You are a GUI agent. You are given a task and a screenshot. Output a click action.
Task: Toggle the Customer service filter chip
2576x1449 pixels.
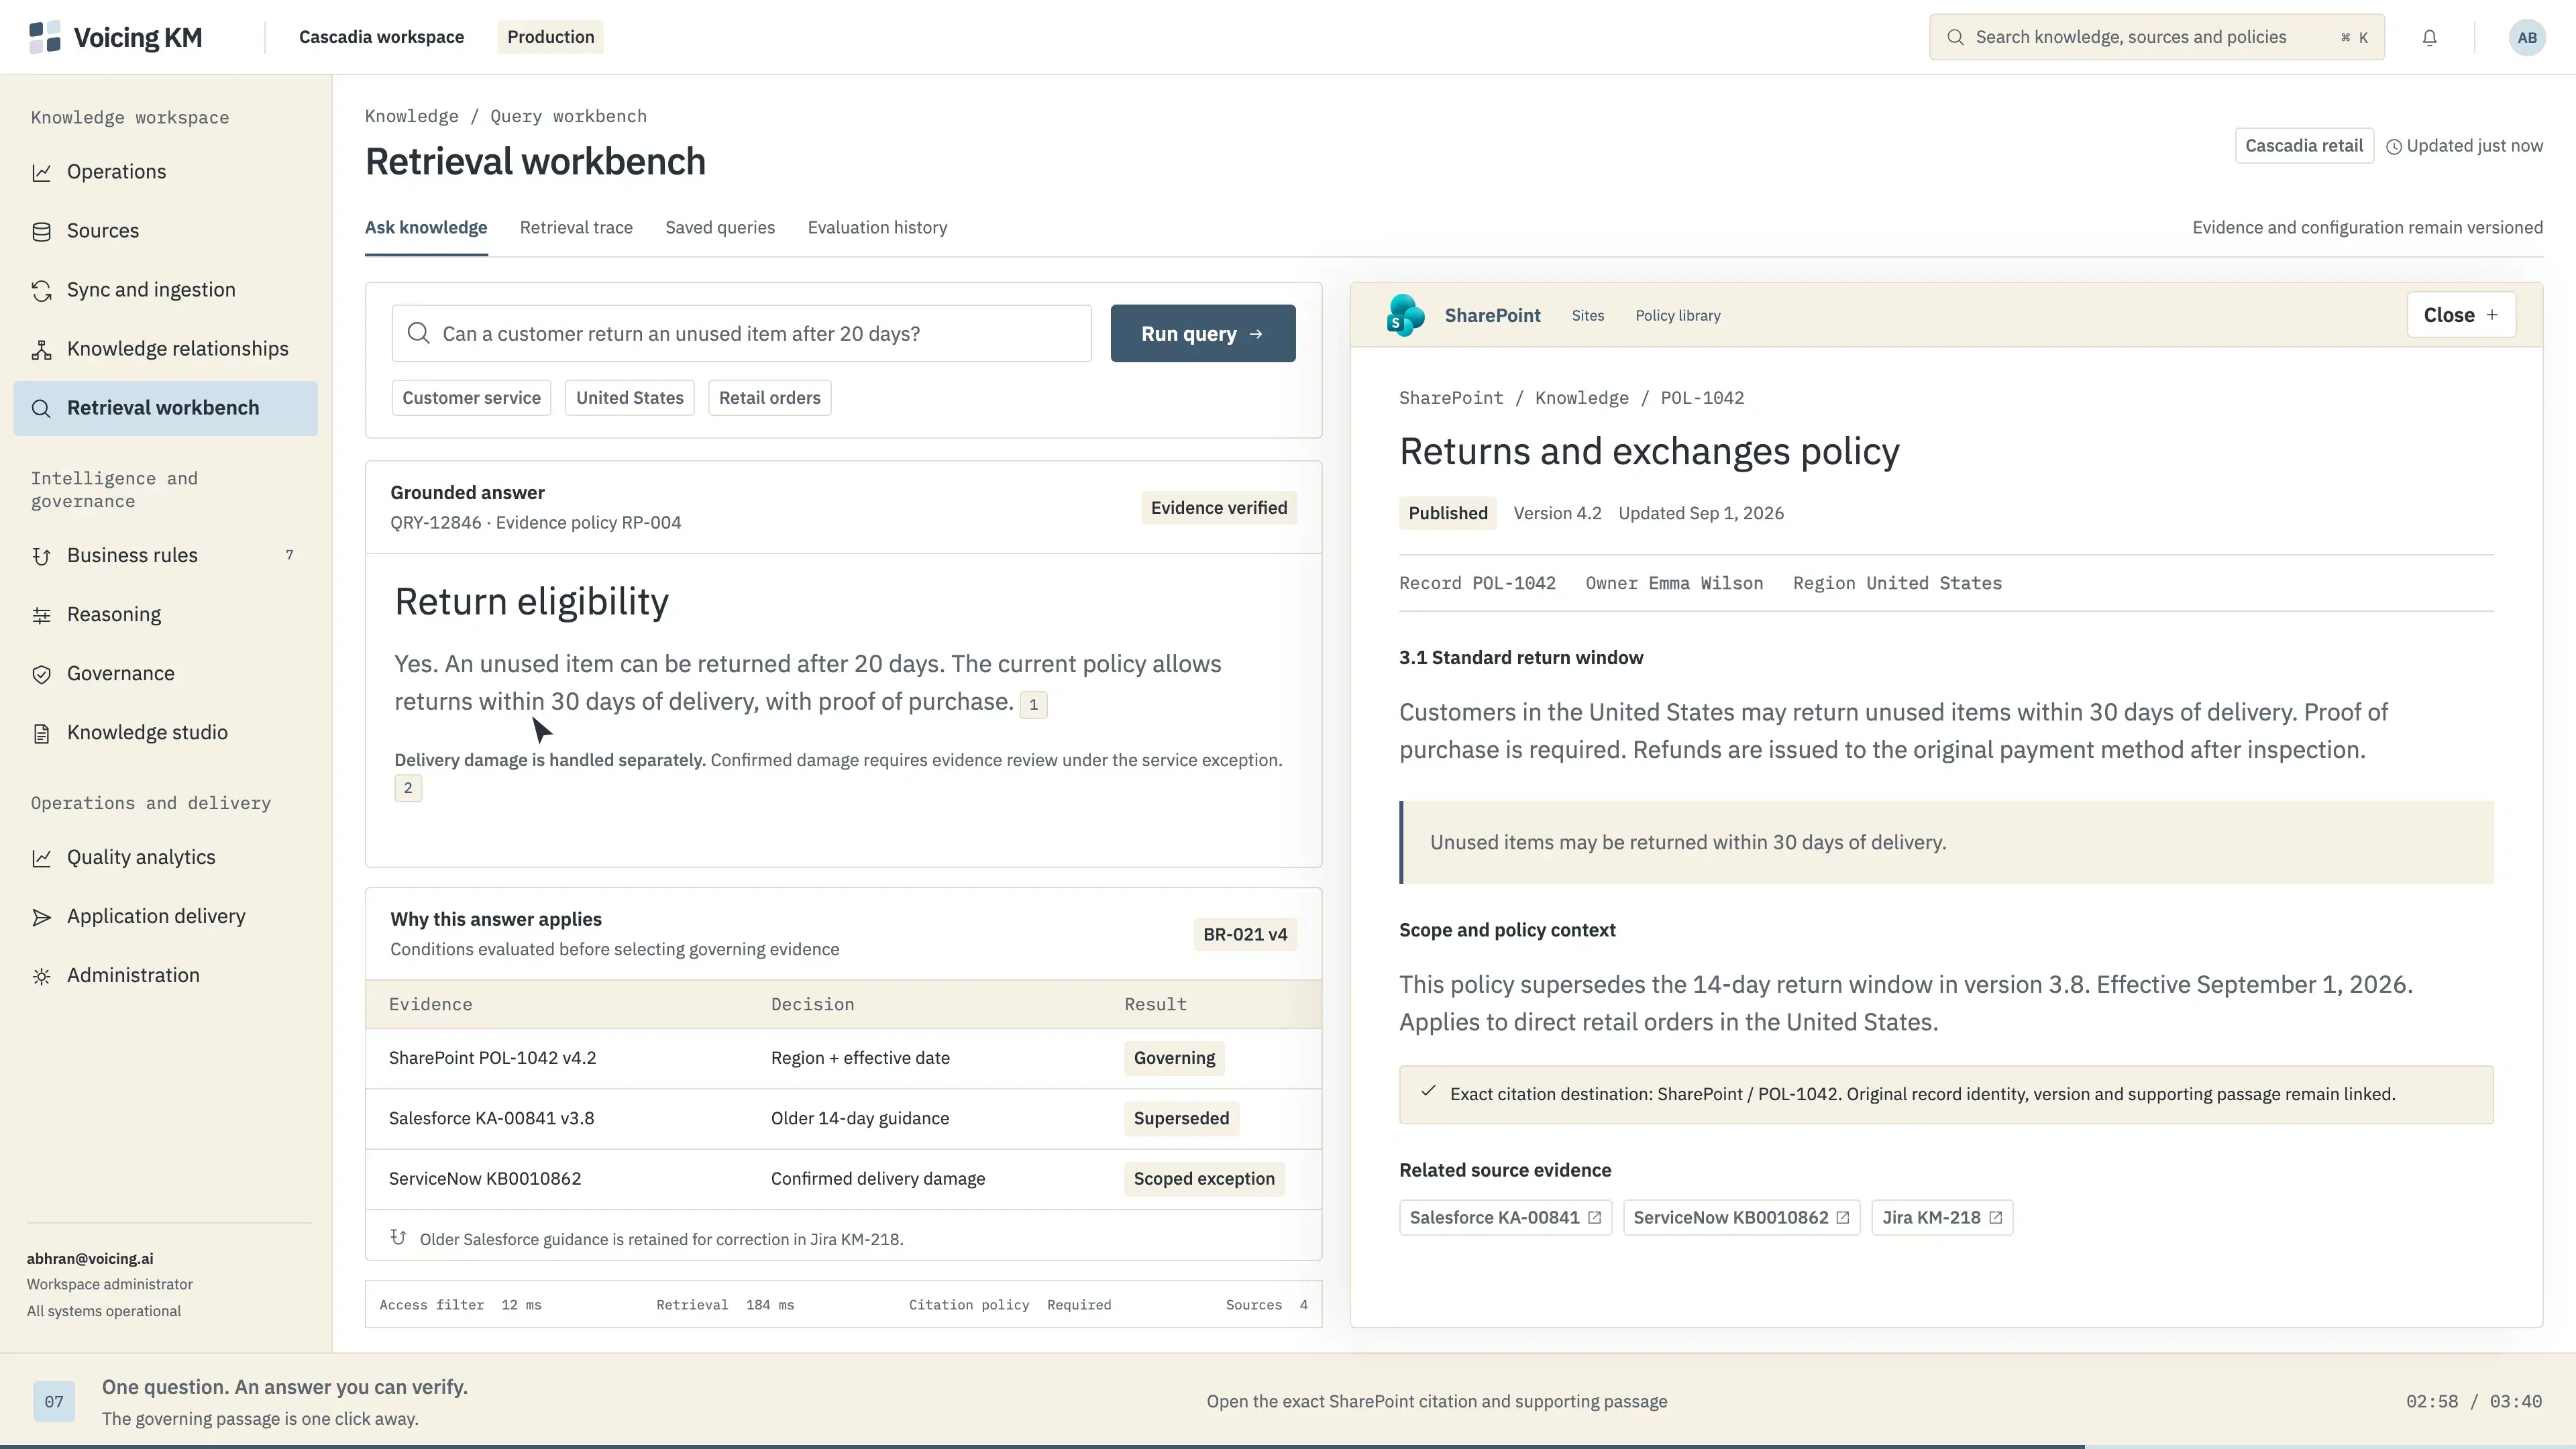pyautogui.click(x=471, y=398)
